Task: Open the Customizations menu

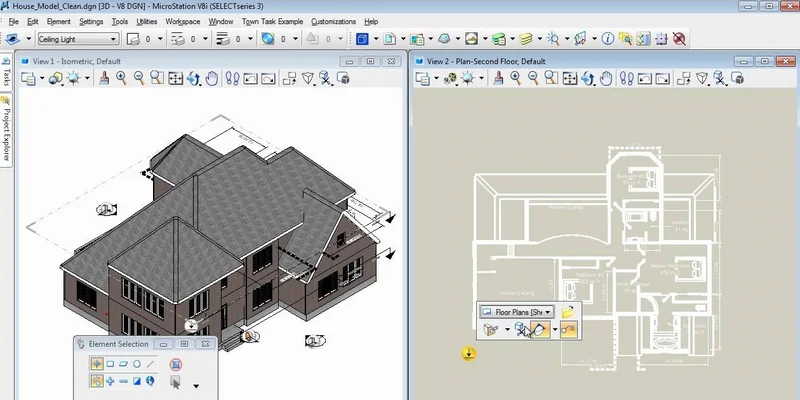Action: point(334,21)
